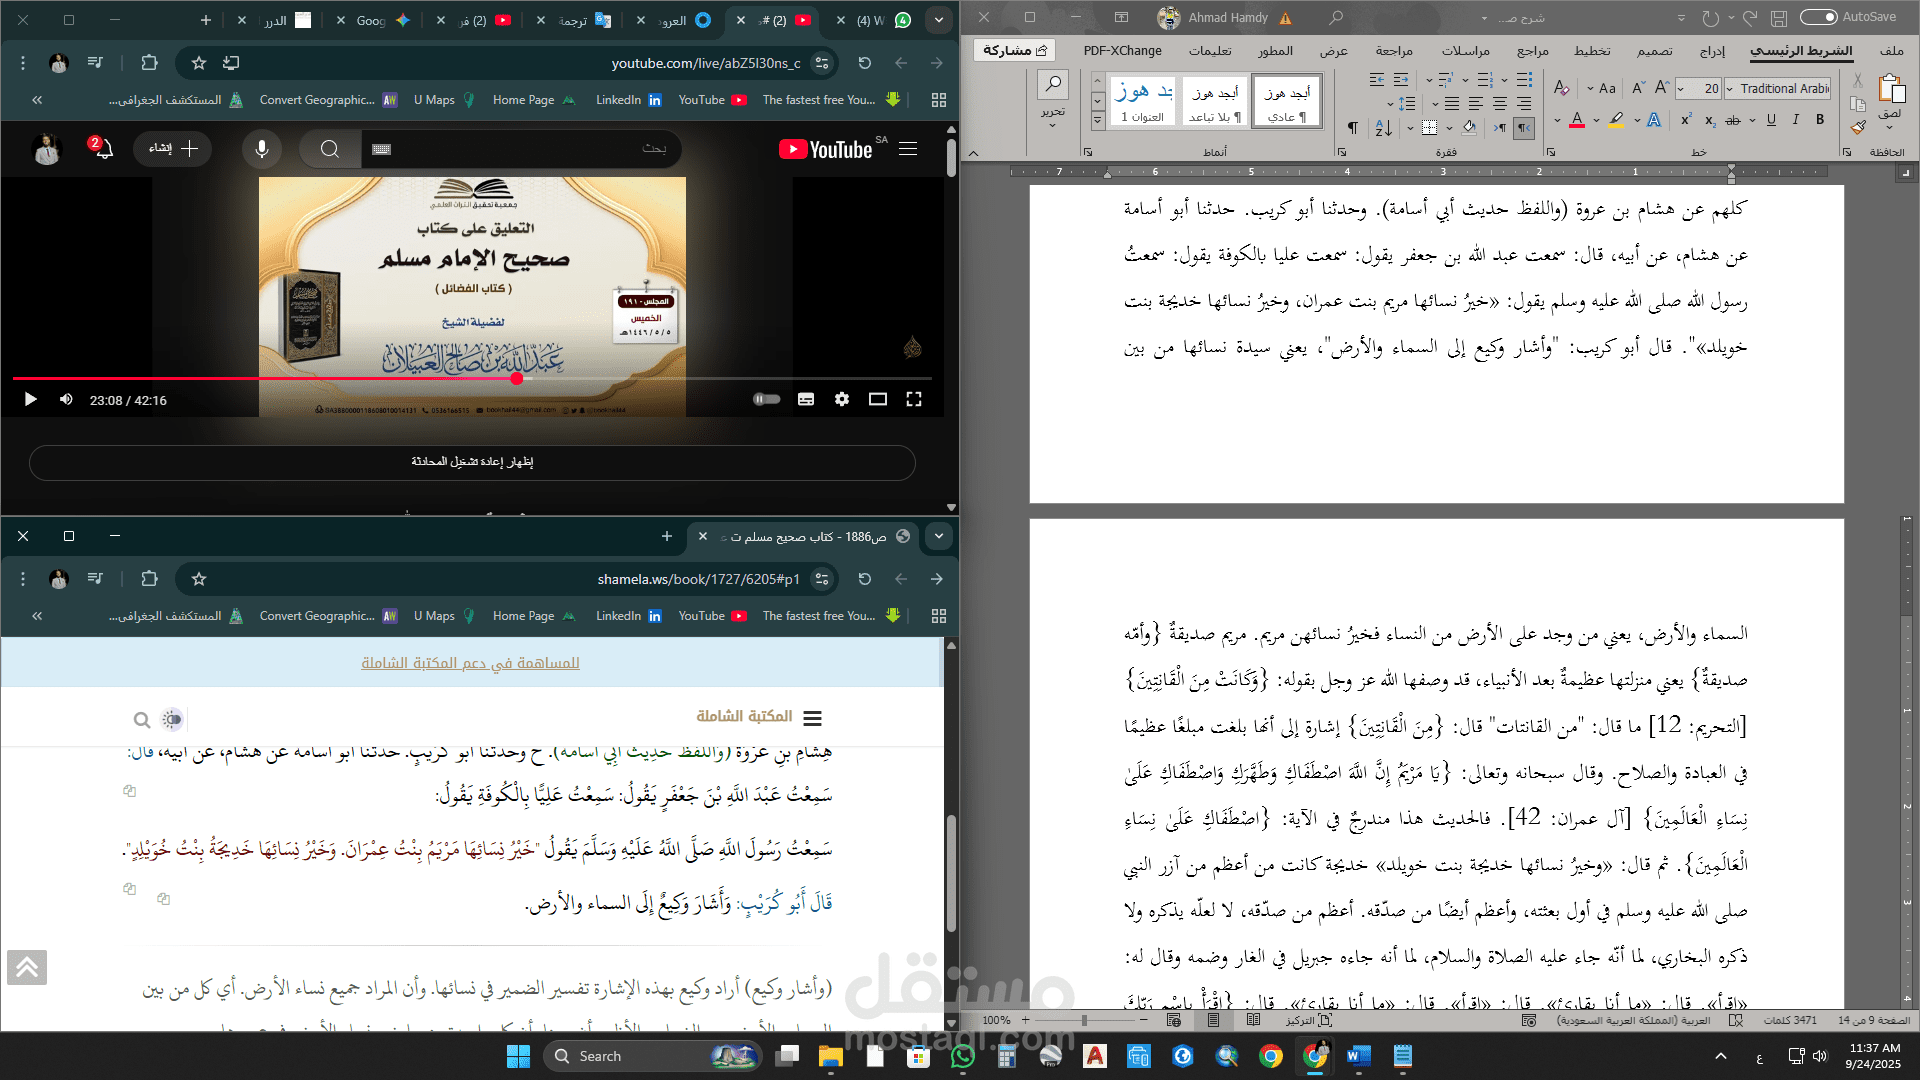Screen dimensions: 1920x1080
Task: Click the Share (مشاركة) button in Word
Action: pos(1014,50)
